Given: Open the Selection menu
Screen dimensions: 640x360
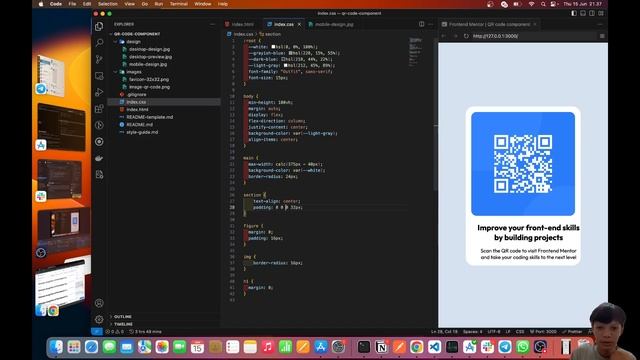Looking at the screenshot, I should (107, 4).
